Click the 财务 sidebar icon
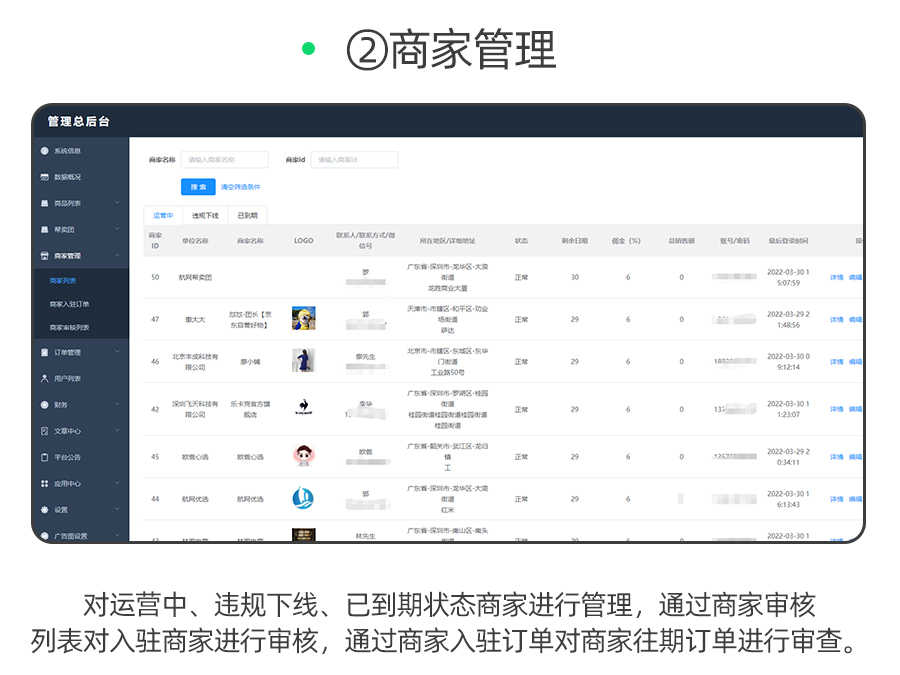 [44, 405]
